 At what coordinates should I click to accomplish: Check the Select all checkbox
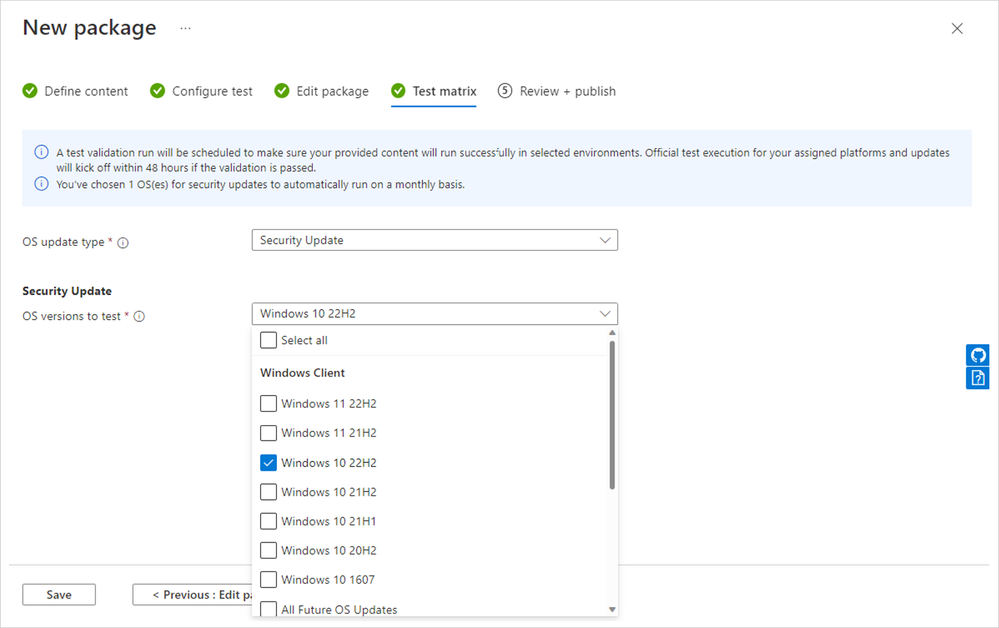[x=268, y=340]
